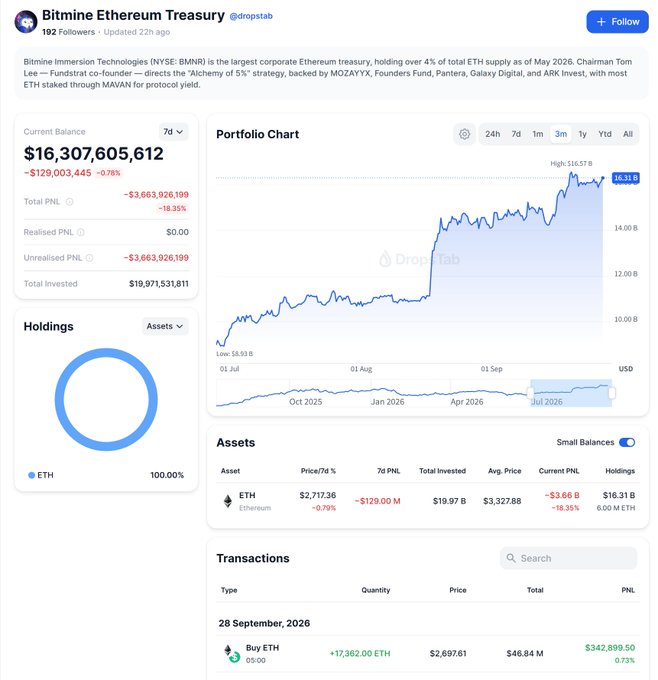The height and width of the screenshot is (680, 658).
Task: Select the 1m chart range
Action: pos(538,134)
